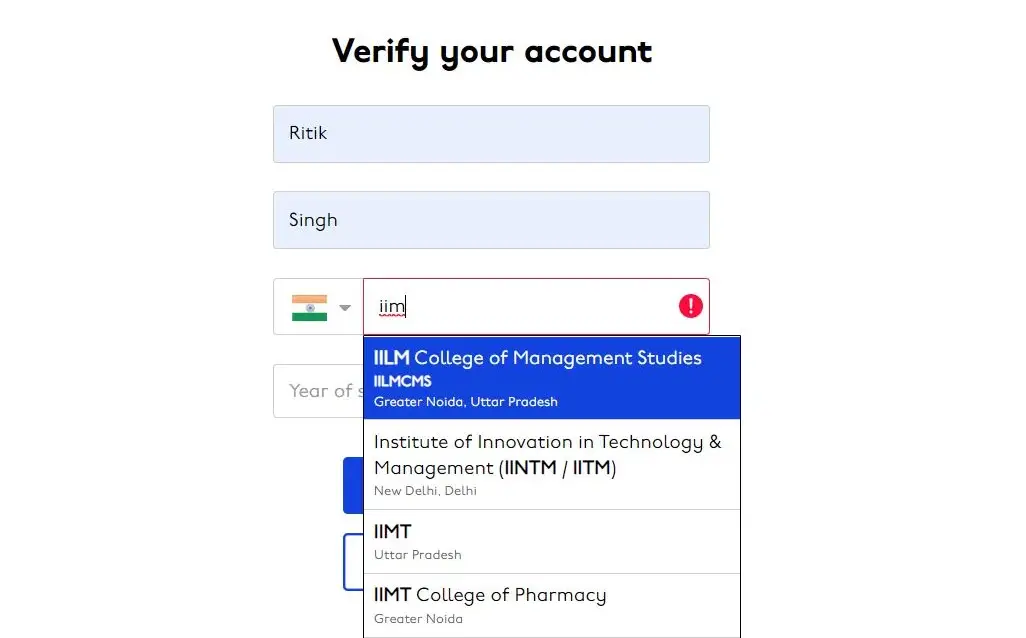Choose Institute of Innovation in Technology & Management
1026x638 pixels.
[552, 465]
